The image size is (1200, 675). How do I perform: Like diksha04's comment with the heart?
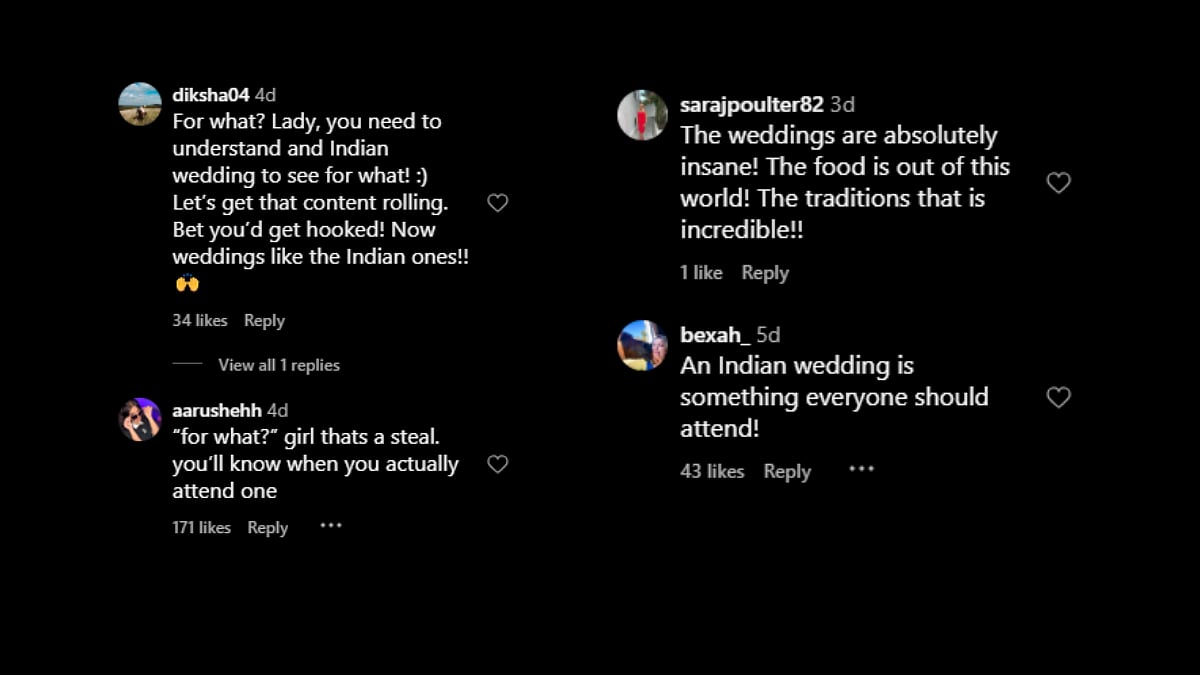(x=497, y=203)
